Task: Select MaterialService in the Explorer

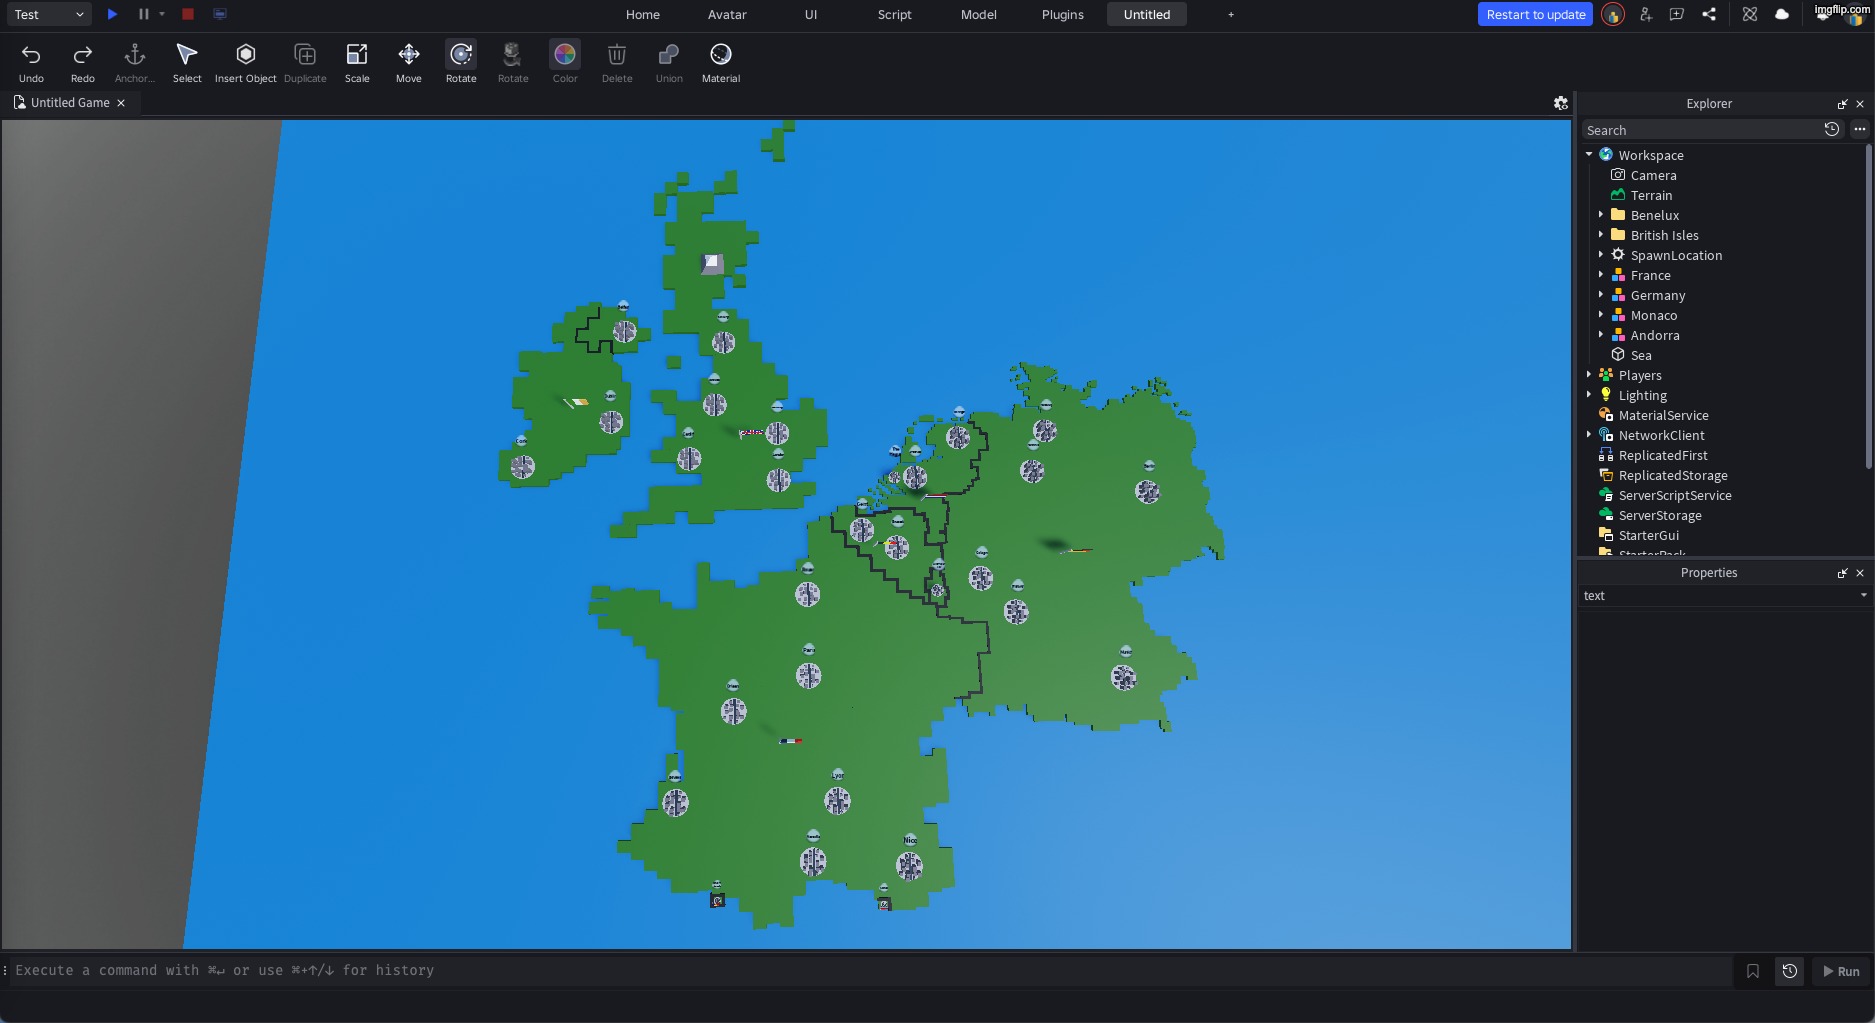Action: point(1663,415)
